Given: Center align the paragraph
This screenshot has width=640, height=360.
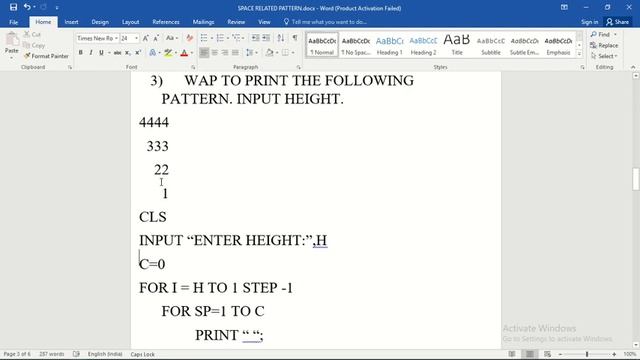Looking at the screenshot, I should click(214, 53).
